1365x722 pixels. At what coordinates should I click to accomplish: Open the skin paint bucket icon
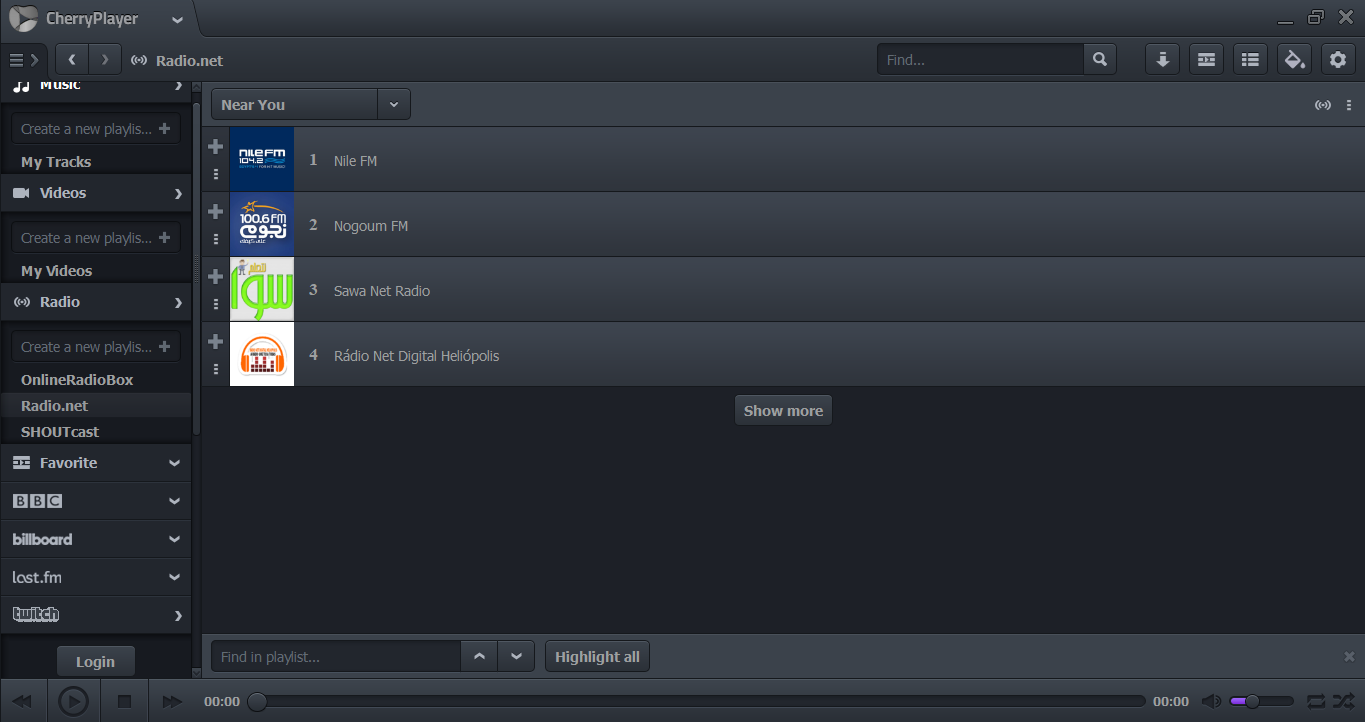(1294, 60)
